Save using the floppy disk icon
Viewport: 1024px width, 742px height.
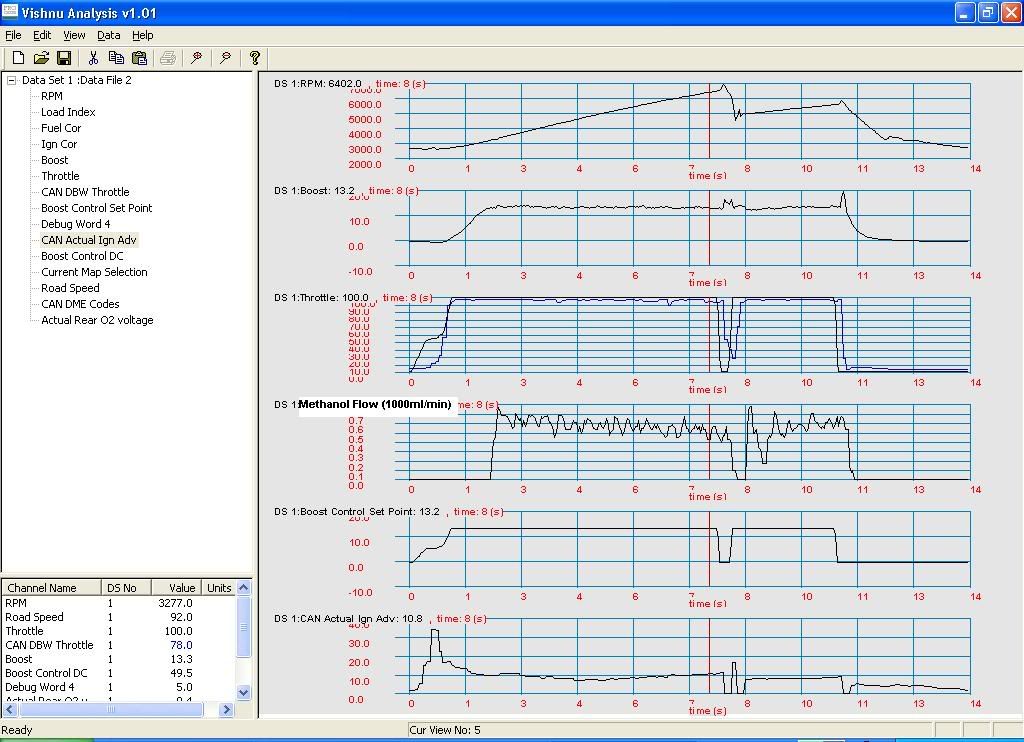click(x=63, y=58)
